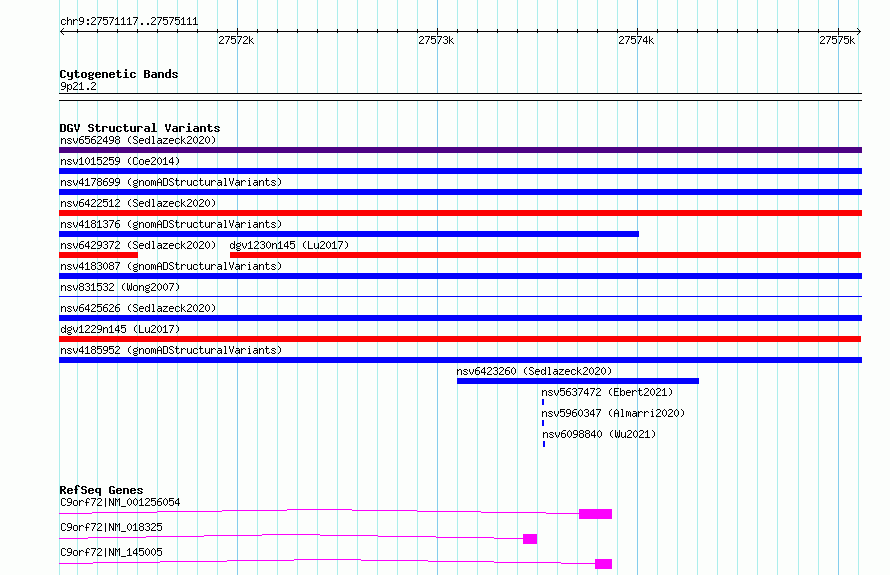
Task: Click the 27574k ruler tick label
Action: pyautogui.click(x=636, y=40)
